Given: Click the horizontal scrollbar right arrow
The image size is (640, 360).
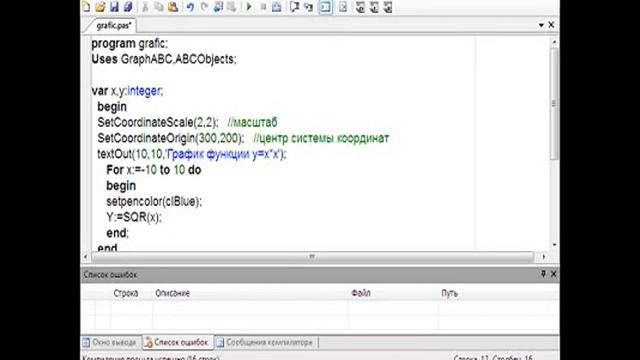Looking at the screenshot, I should click(x=544, y=257).
